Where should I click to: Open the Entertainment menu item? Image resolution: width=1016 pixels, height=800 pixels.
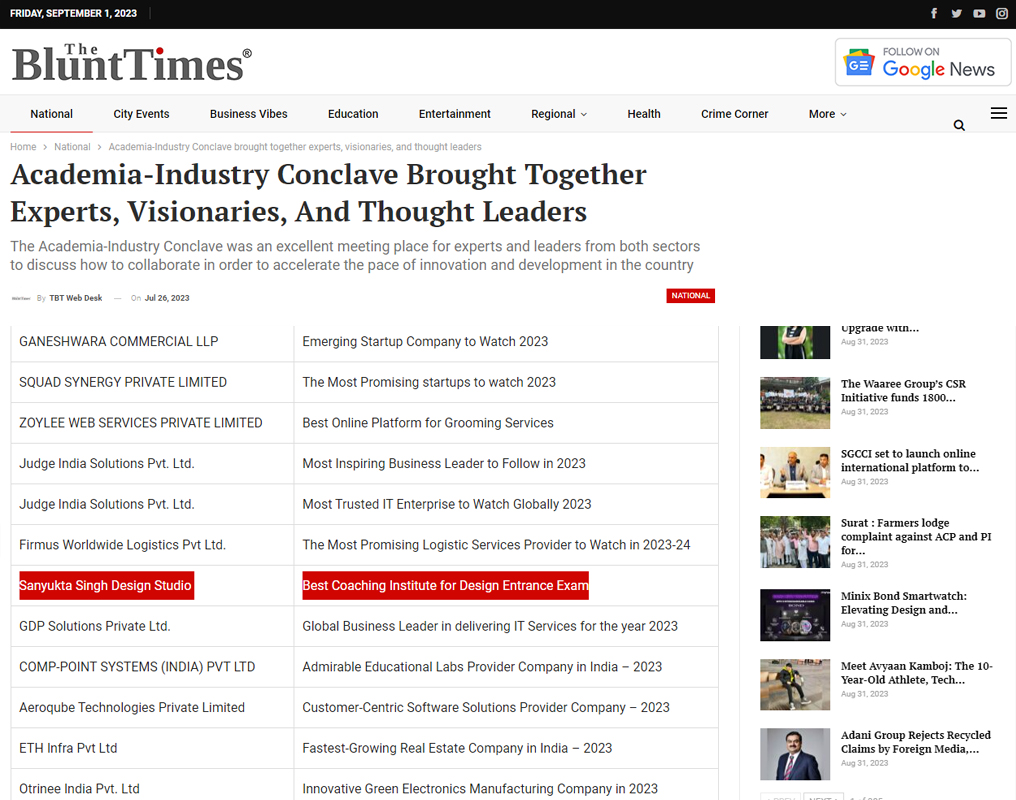[x=455, y=114]
